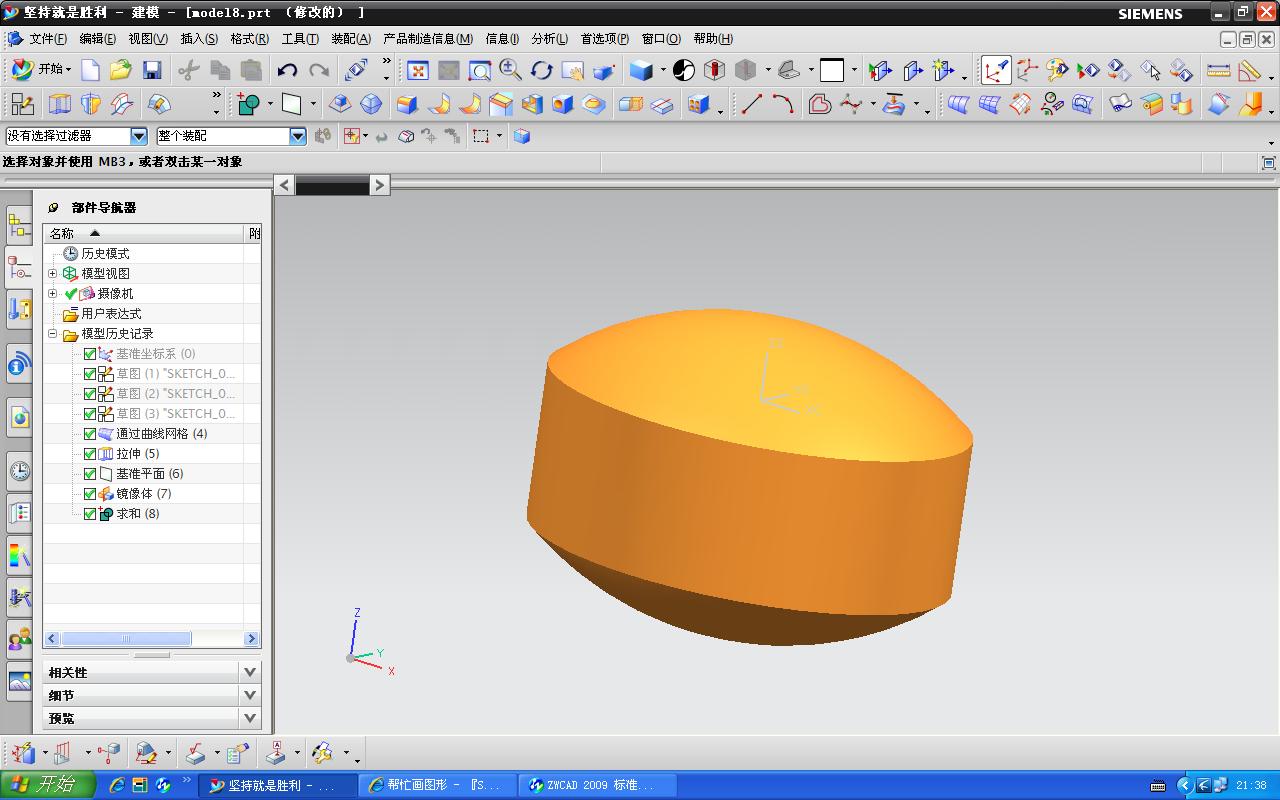Open the 整个装配 scope dropdown

(297, 136)
